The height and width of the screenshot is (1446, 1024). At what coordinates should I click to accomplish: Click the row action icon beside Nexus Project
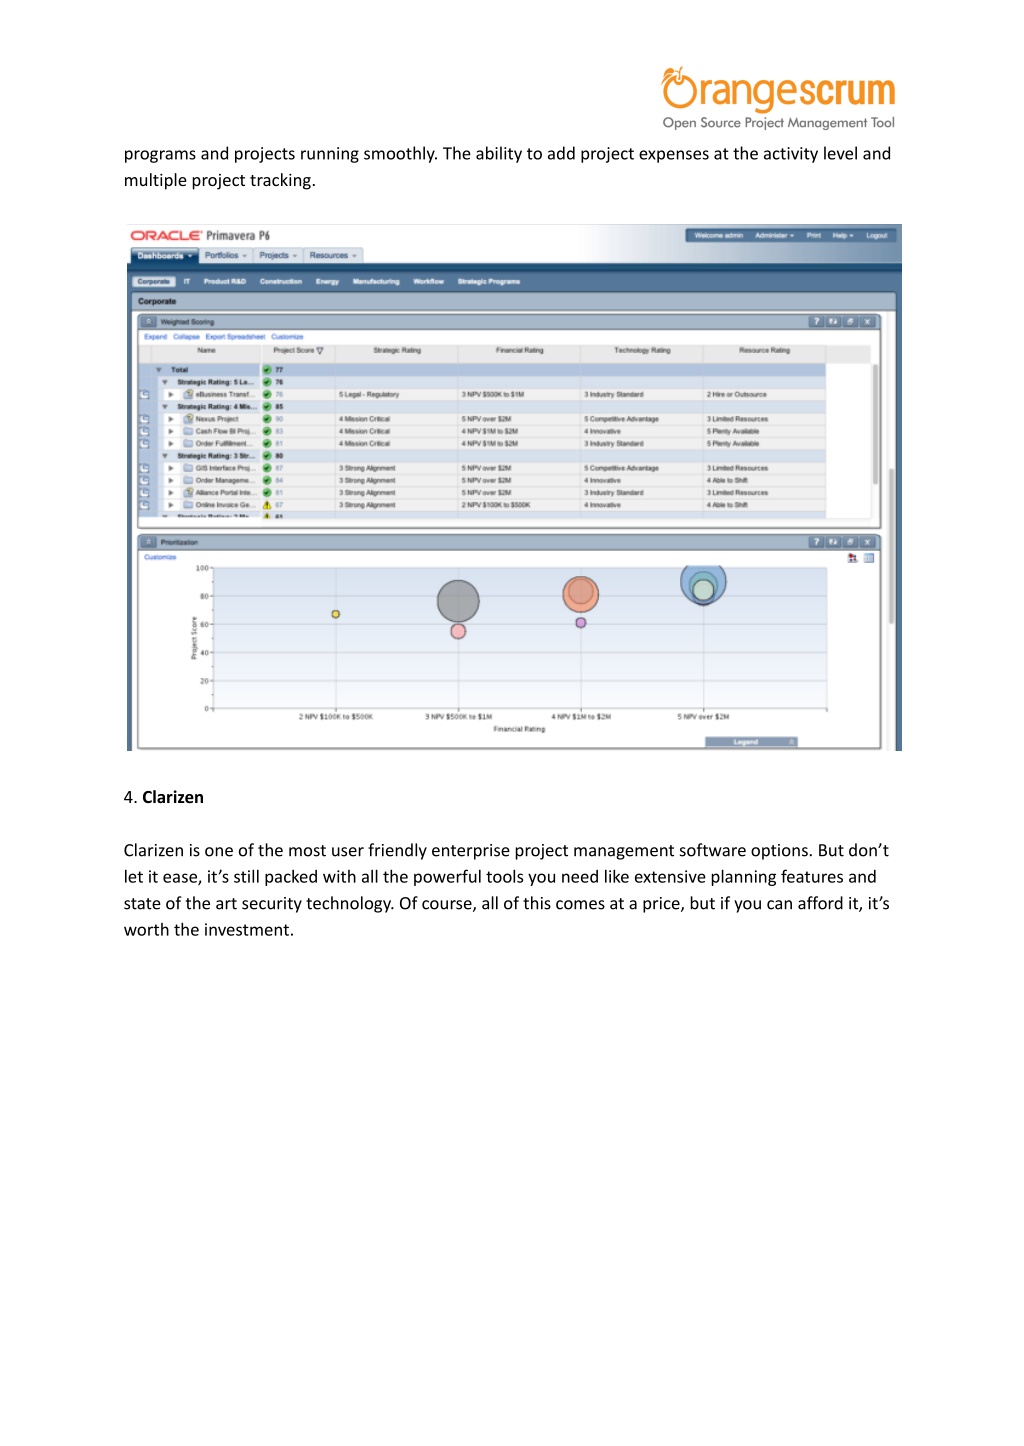(x=144, y=419)
